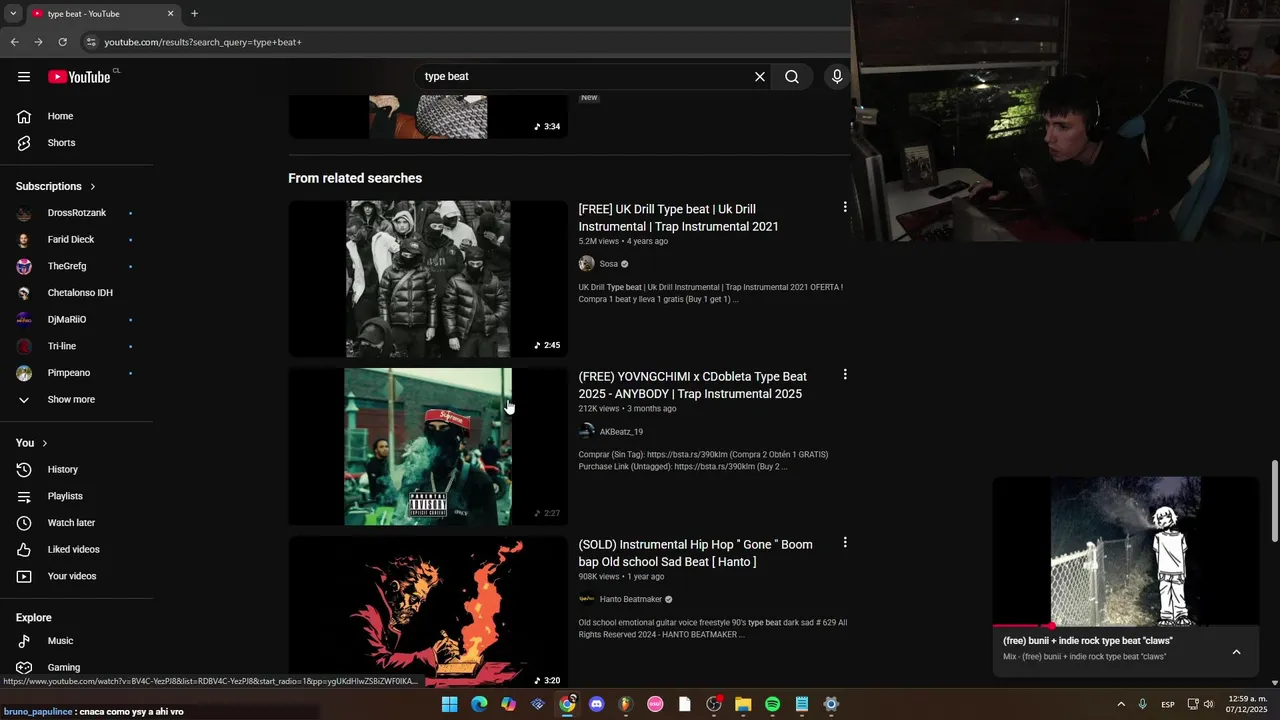Viewport: 1280px width, 720px height.
Task: Visit the Hanto Beatmaker channel
Action: 631,599
